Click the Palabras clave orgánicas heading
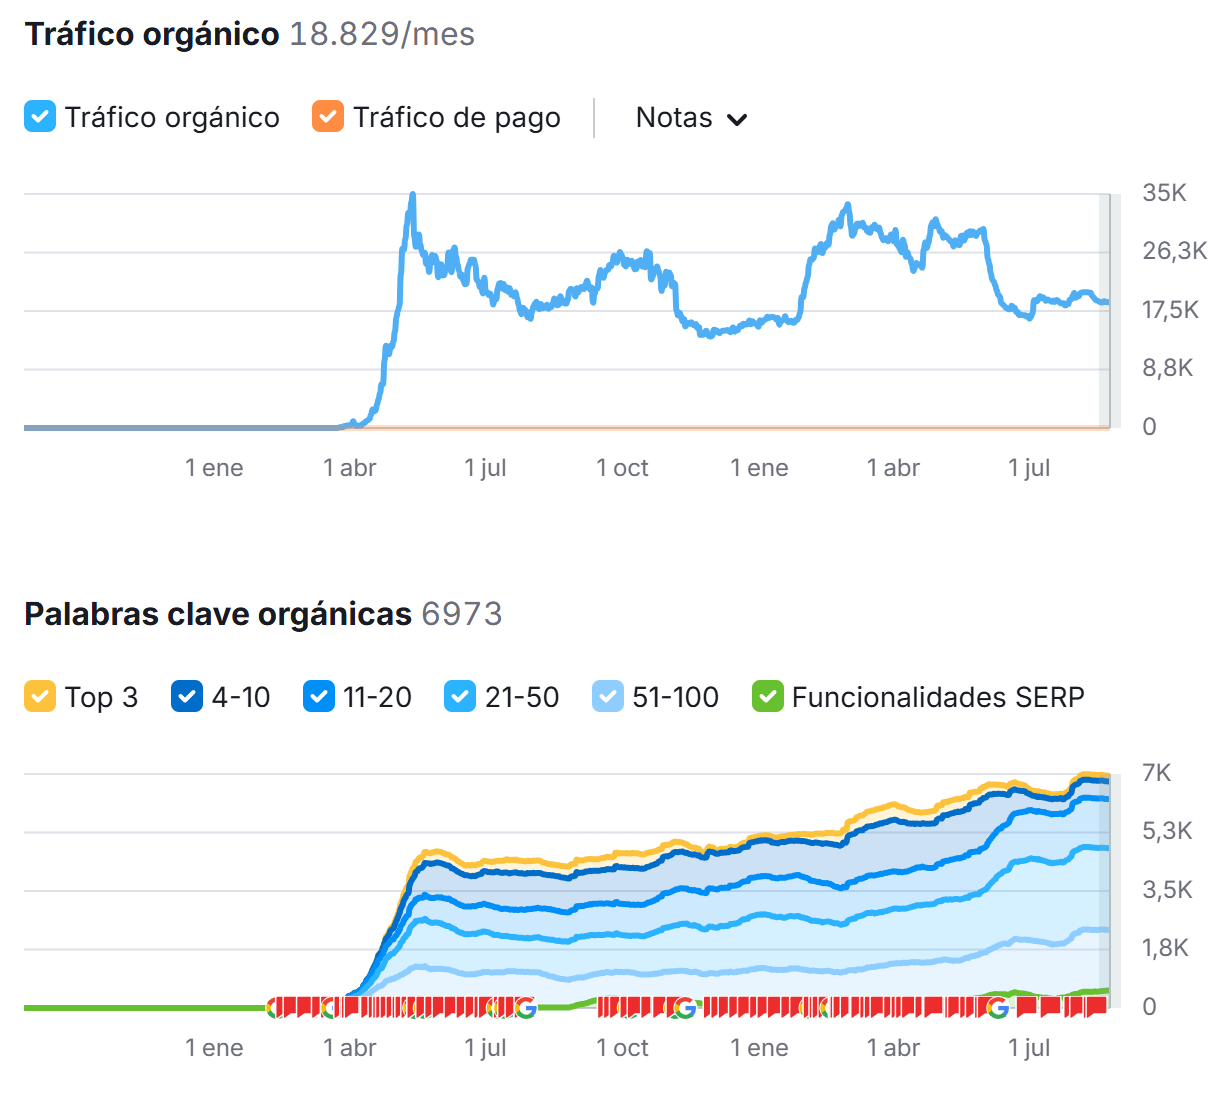Image resolution: width=1224 pixels, height=1101 pixels. point(217,614)
